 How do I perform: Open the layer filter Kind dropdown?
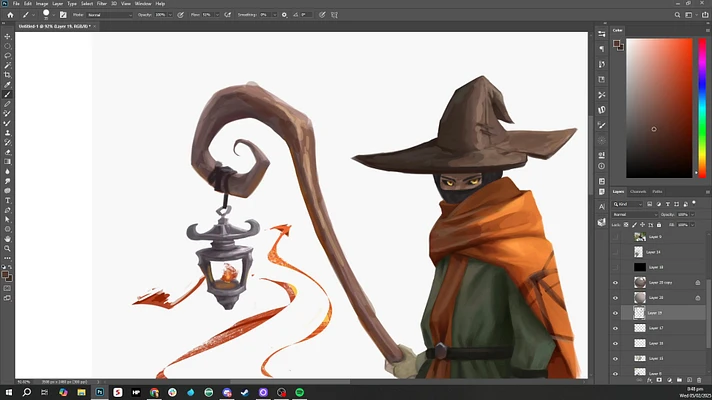(x=628, y=204)
